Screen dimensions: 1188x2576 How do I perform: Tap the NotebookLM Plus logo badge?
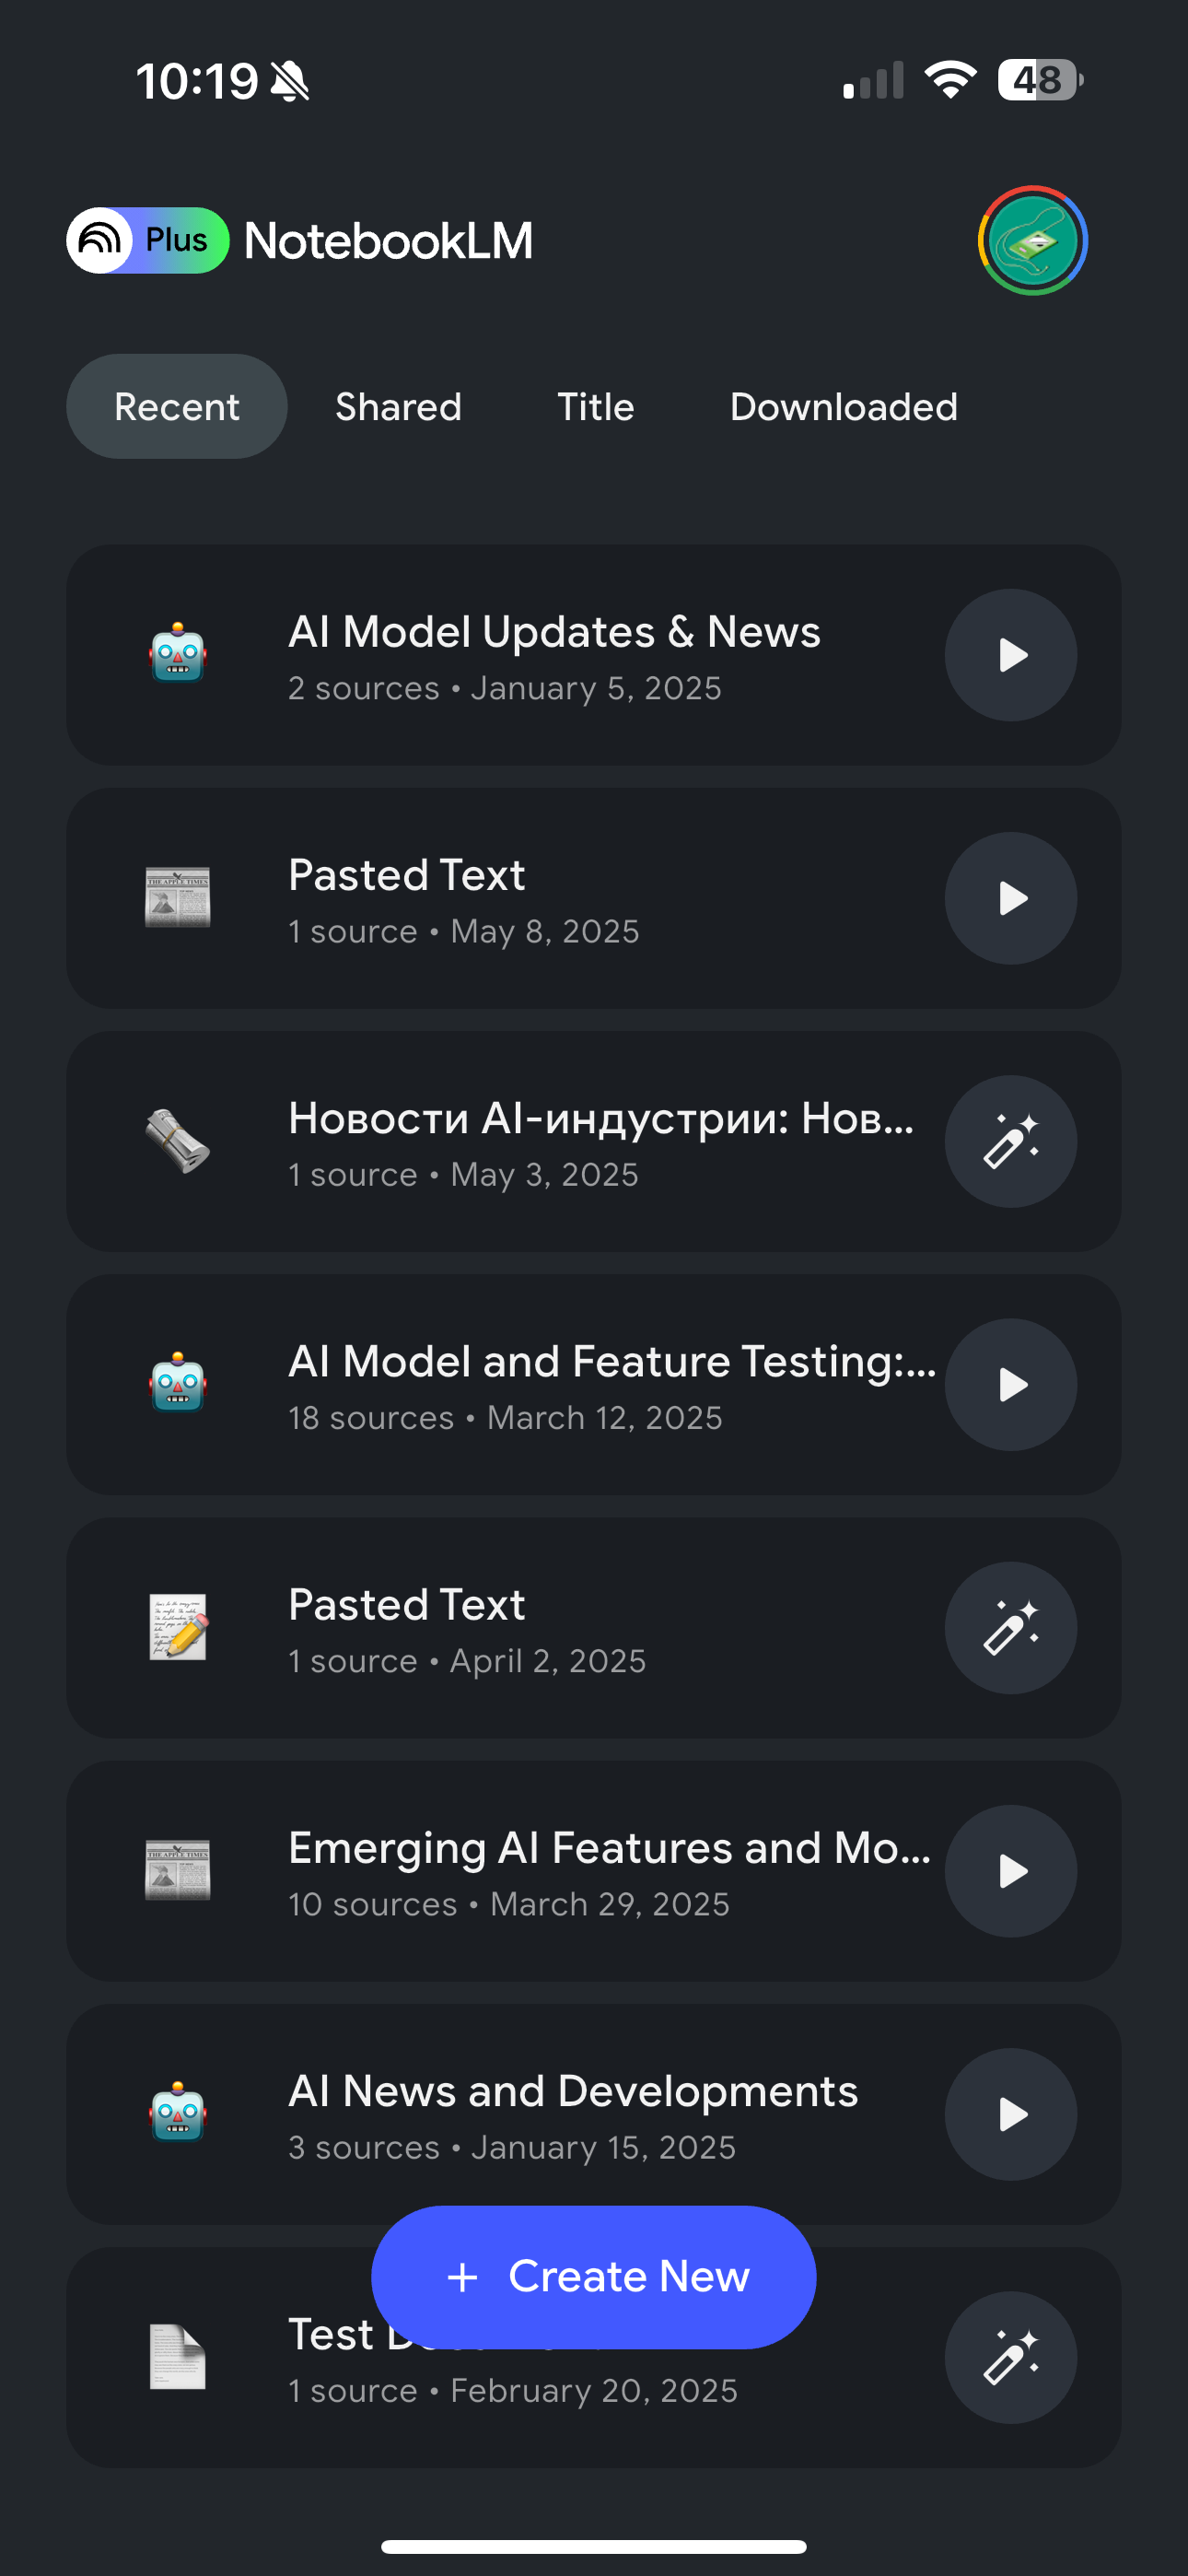pos(148,240)
